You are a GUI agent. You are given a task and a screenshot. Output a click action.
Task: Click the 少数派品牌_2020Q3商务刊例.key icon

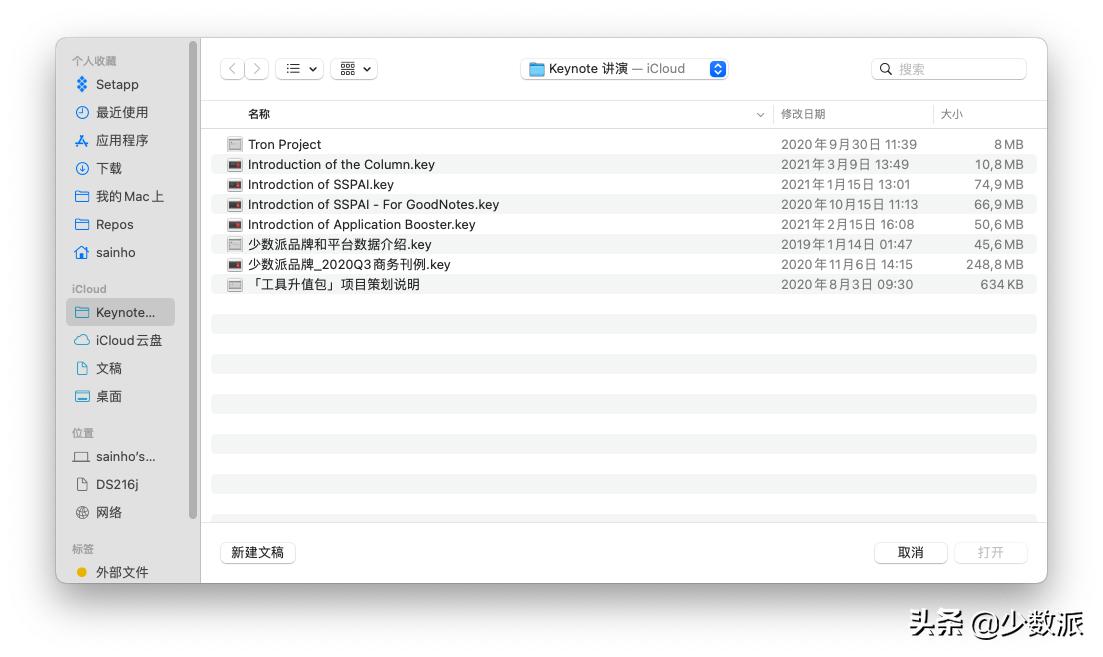[x=235, y=264]
